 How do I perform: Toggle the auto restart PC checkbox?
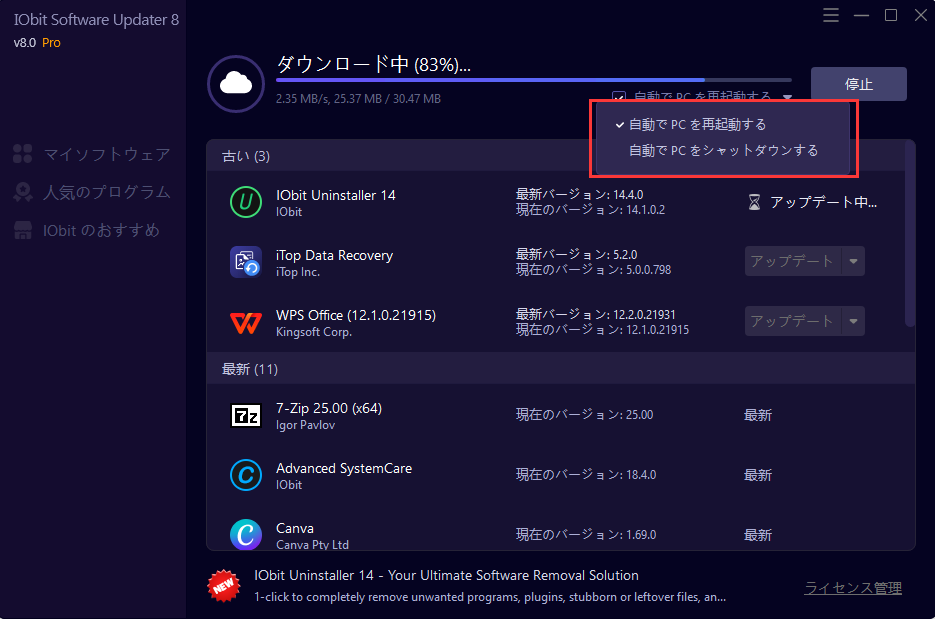point(619,96)
